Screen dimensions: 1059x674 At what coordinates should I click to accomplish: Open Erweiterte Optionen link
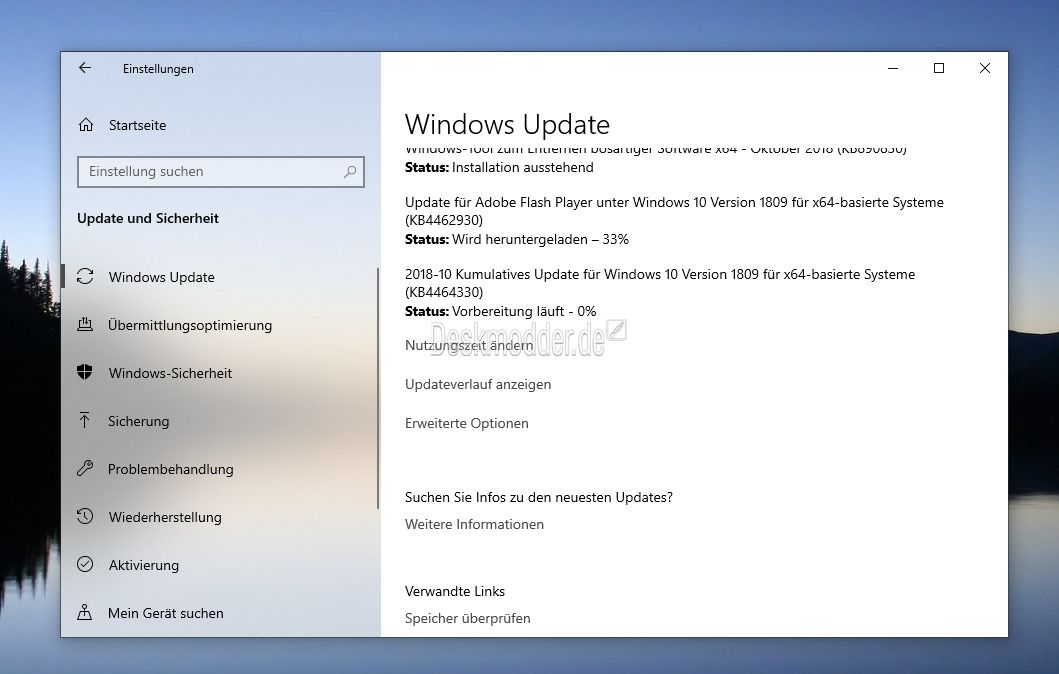point(467,423)
